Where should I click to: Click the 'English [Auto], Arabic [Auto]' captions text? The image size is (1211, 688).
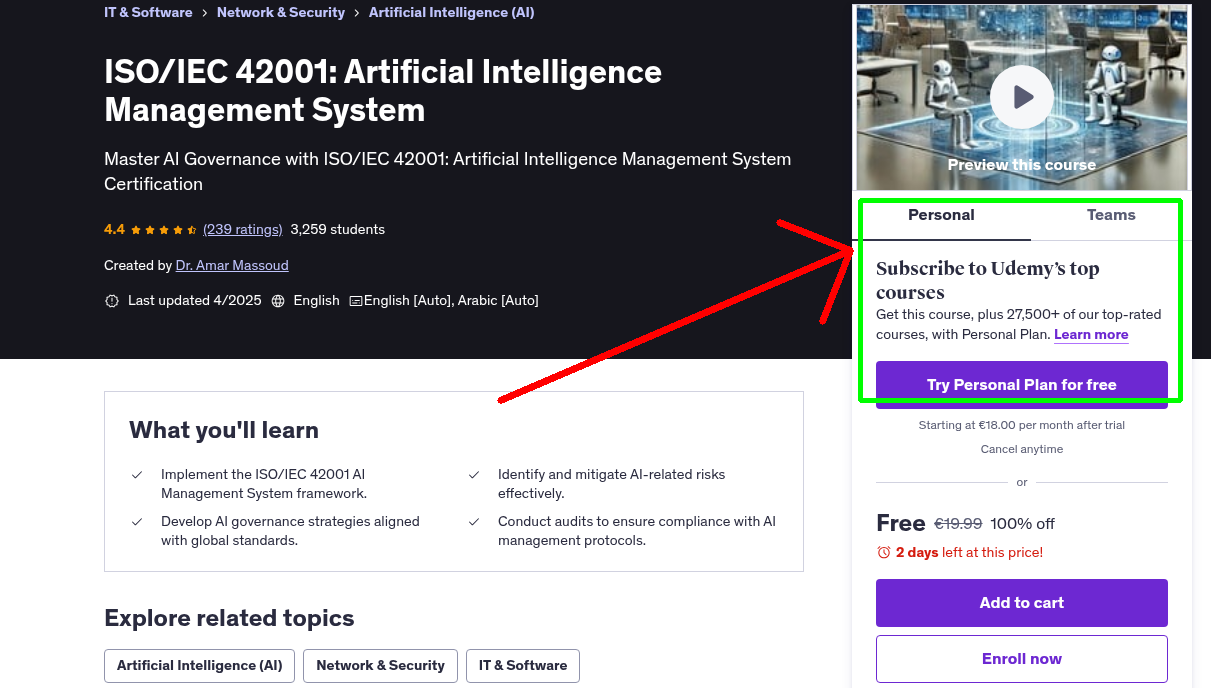click(451, 300)
